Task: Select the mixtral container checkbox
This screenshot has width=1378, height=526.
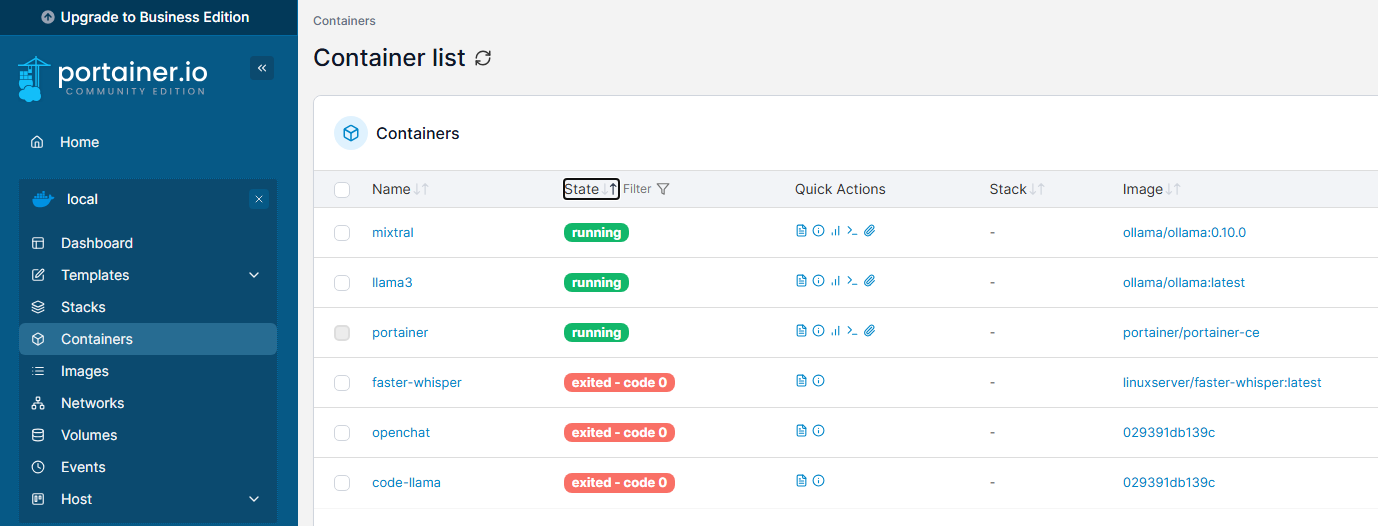Action: pyautogui.click(x=342, y=233)
